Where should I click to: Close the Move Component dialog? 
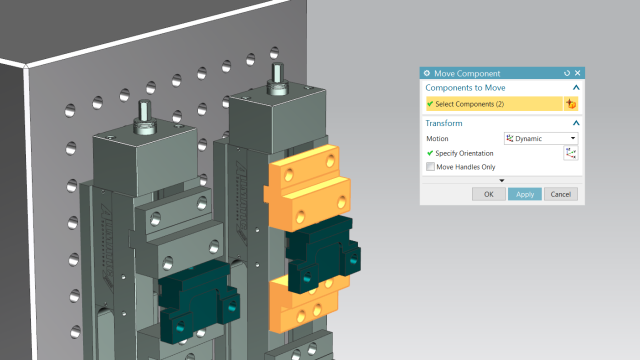coord(578,73)
